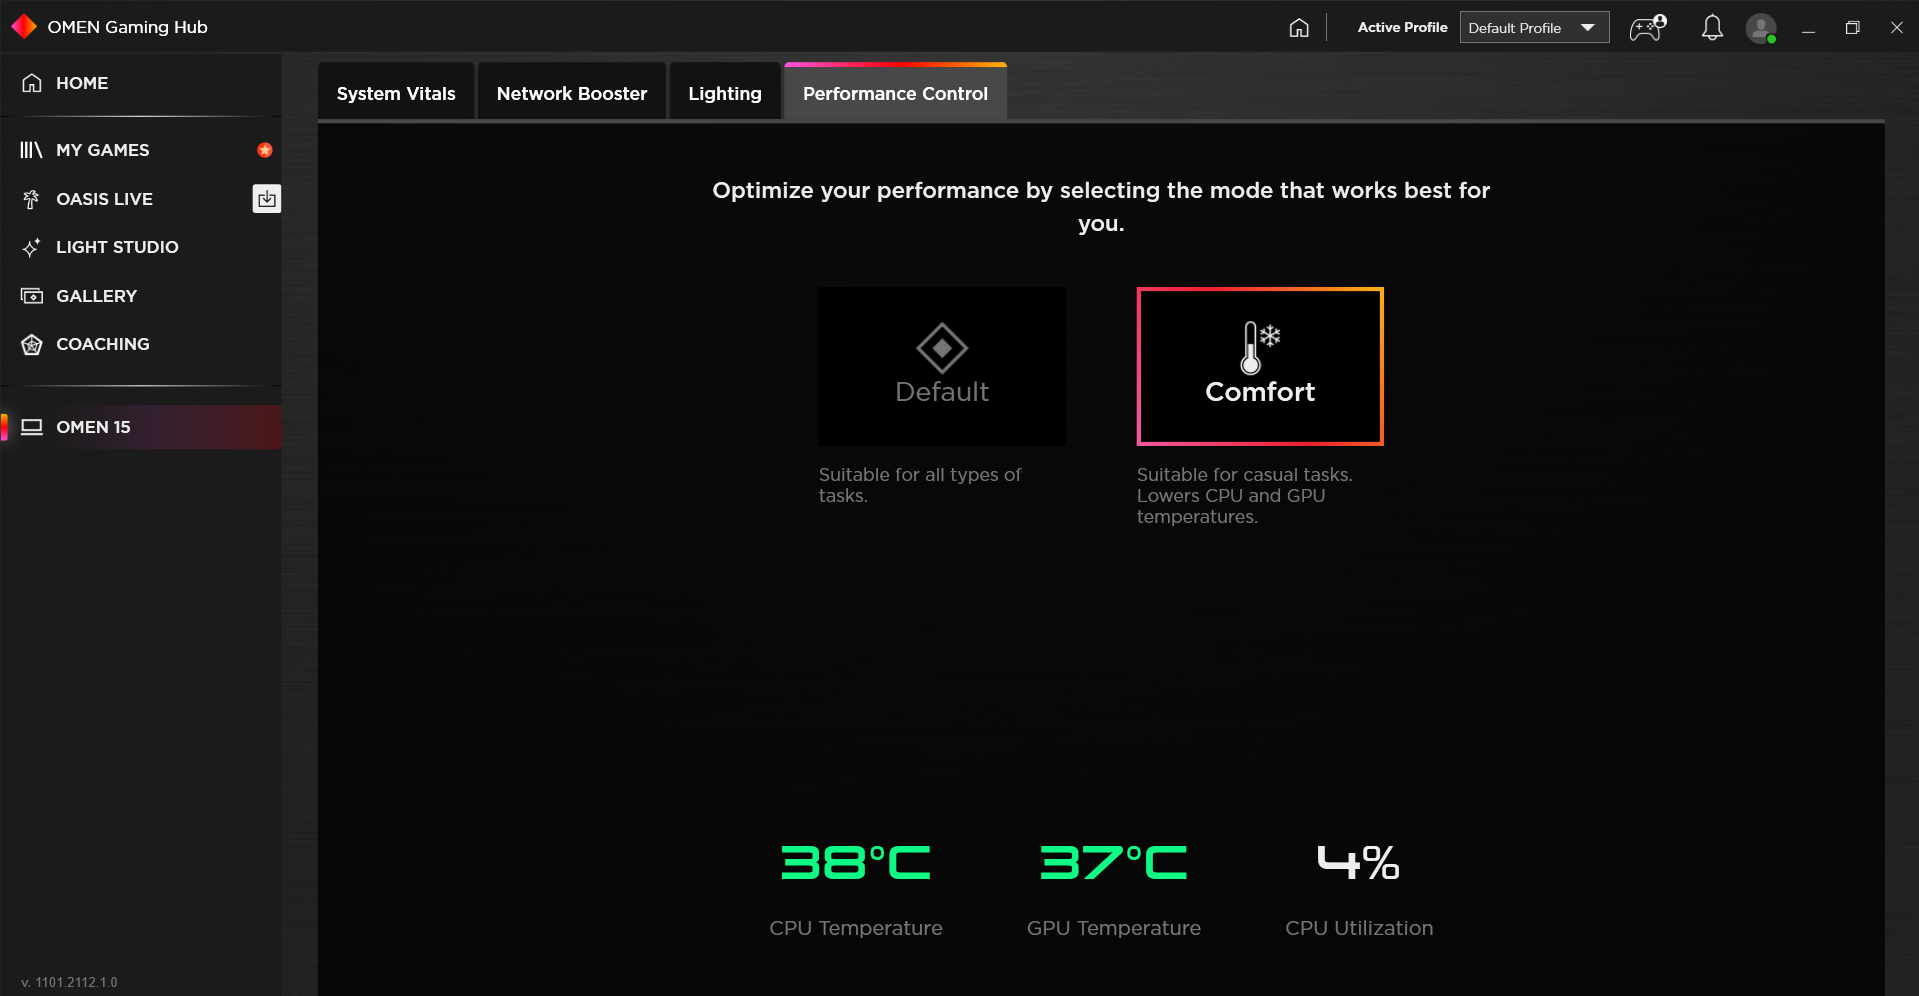Open the OMEN Gaming Hub home icon

coord(1298,27)
